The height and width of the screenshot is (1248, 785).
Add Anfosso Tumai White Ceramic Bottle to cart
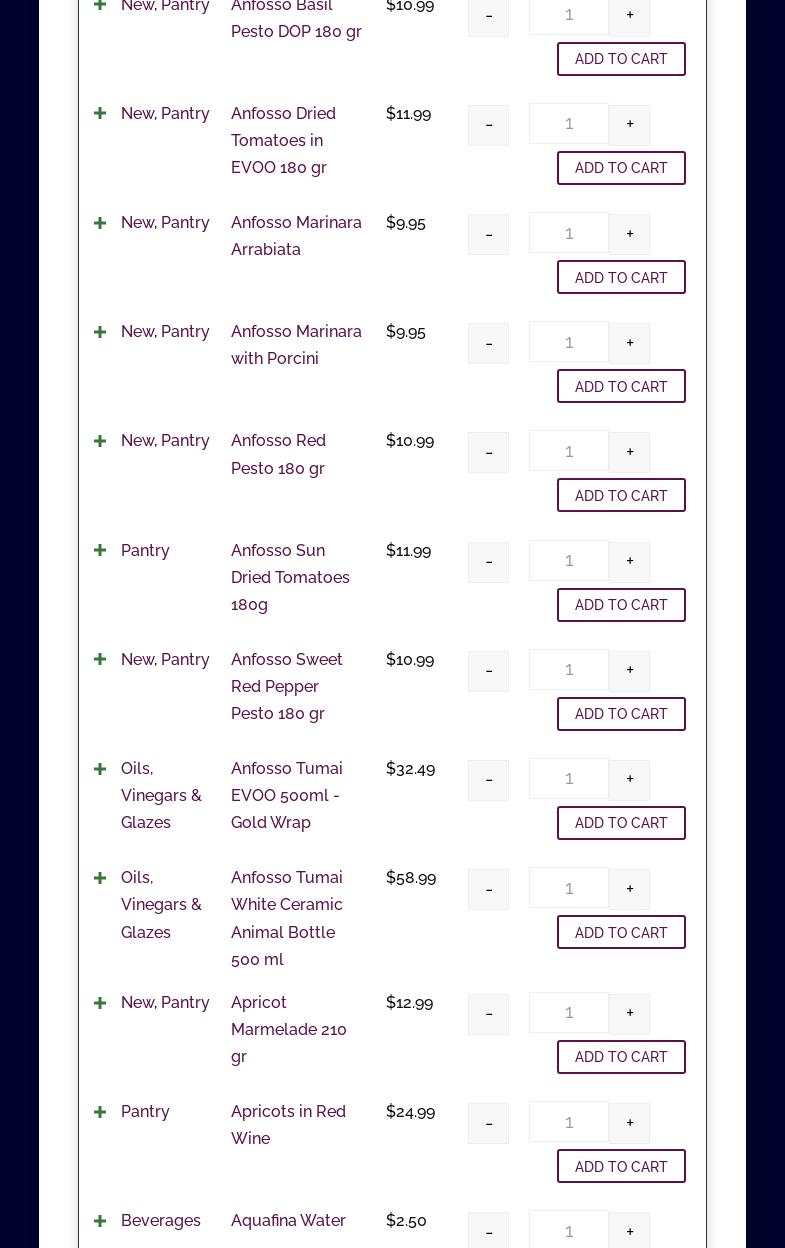pos(621,932)
